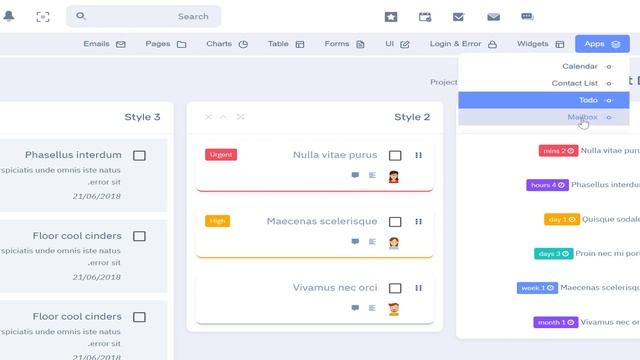Open the notifications bell icon

[9, 16]
